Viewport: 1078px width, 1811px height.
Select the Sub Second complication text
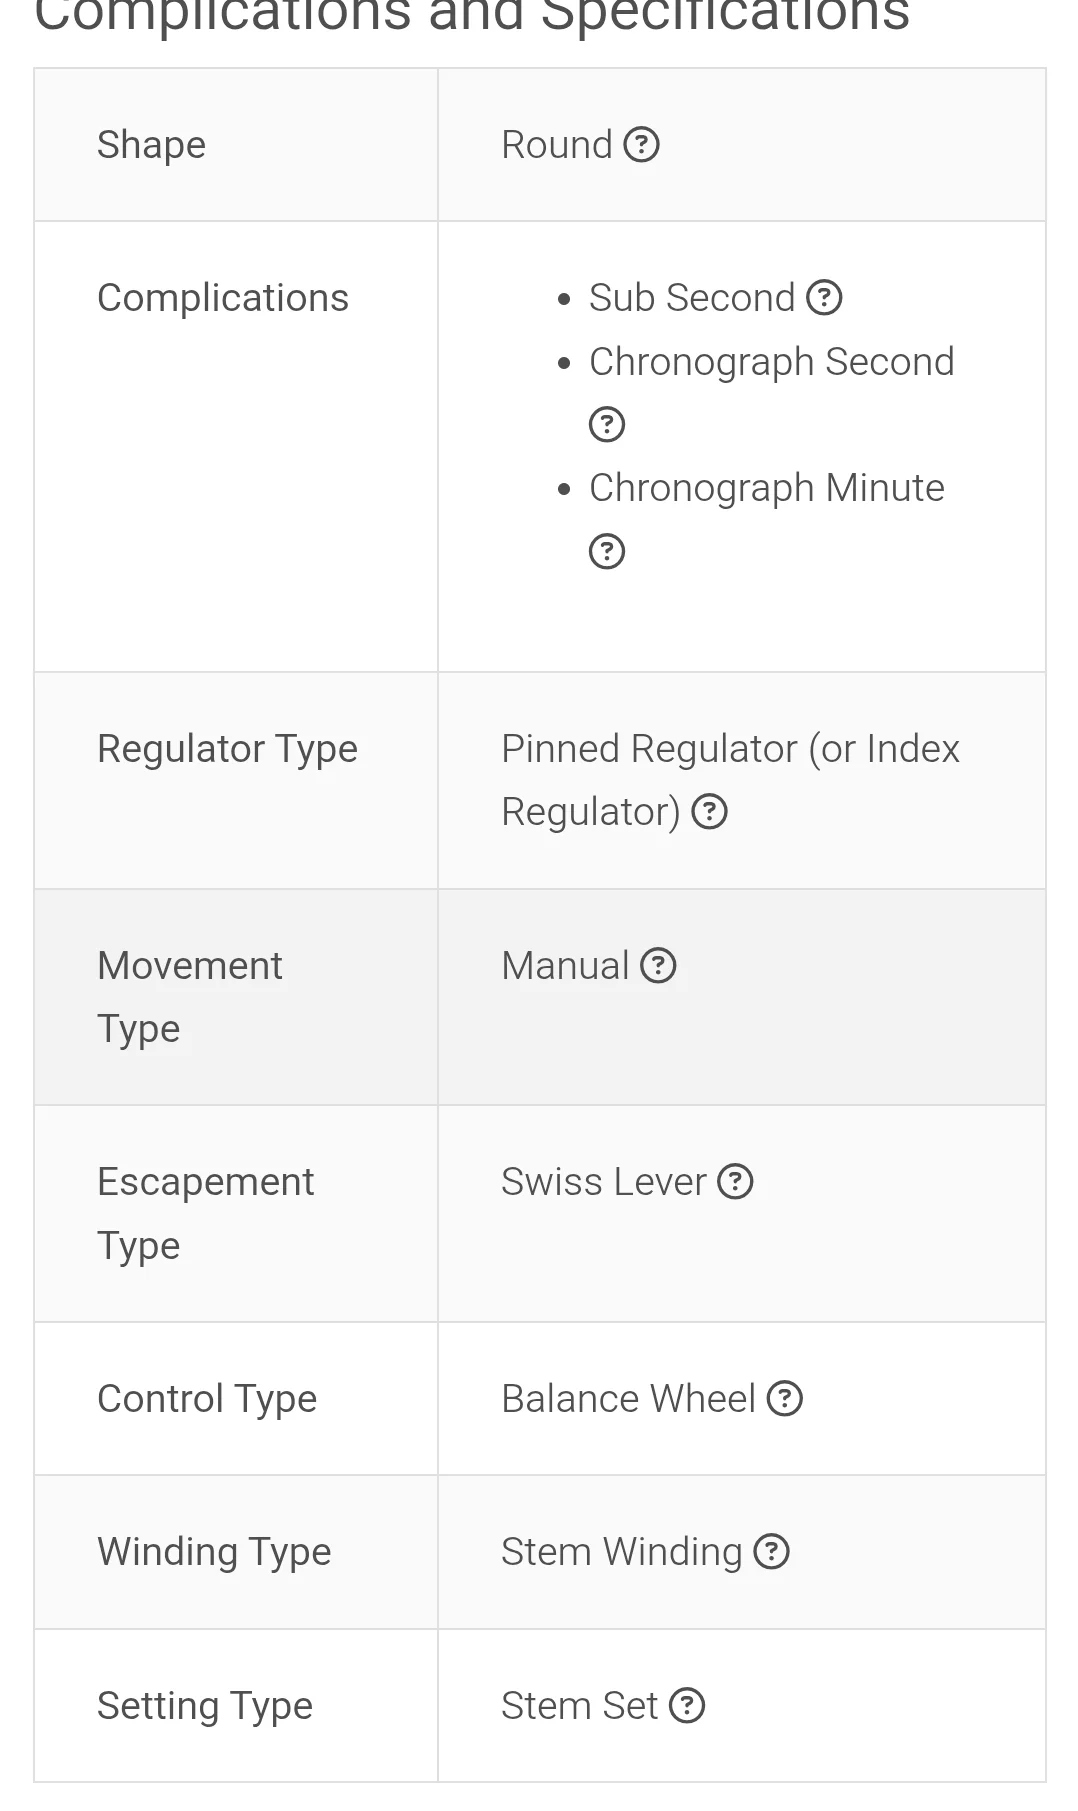pyautogui.click(x=691, y=298)
